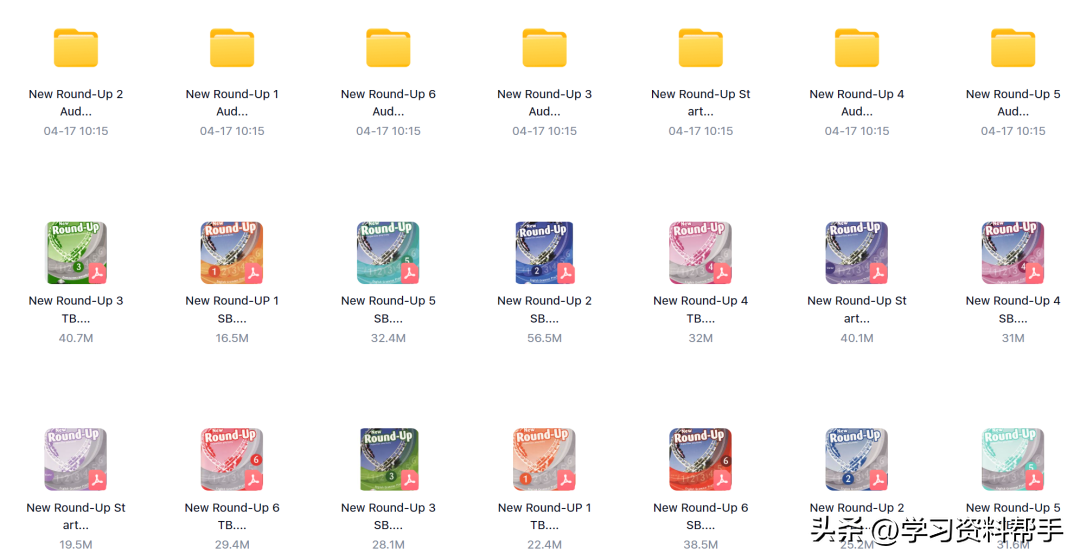Open New Round-Up 3 SB PDF, 28.1M
The width and height of the screenshot is (1080, 560).
pos(388,459)
